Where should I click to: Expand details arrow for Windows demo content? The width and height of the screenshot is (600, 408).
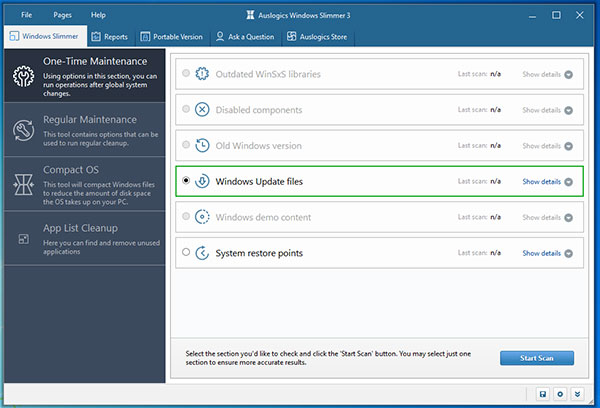click(x=569, y=218)
